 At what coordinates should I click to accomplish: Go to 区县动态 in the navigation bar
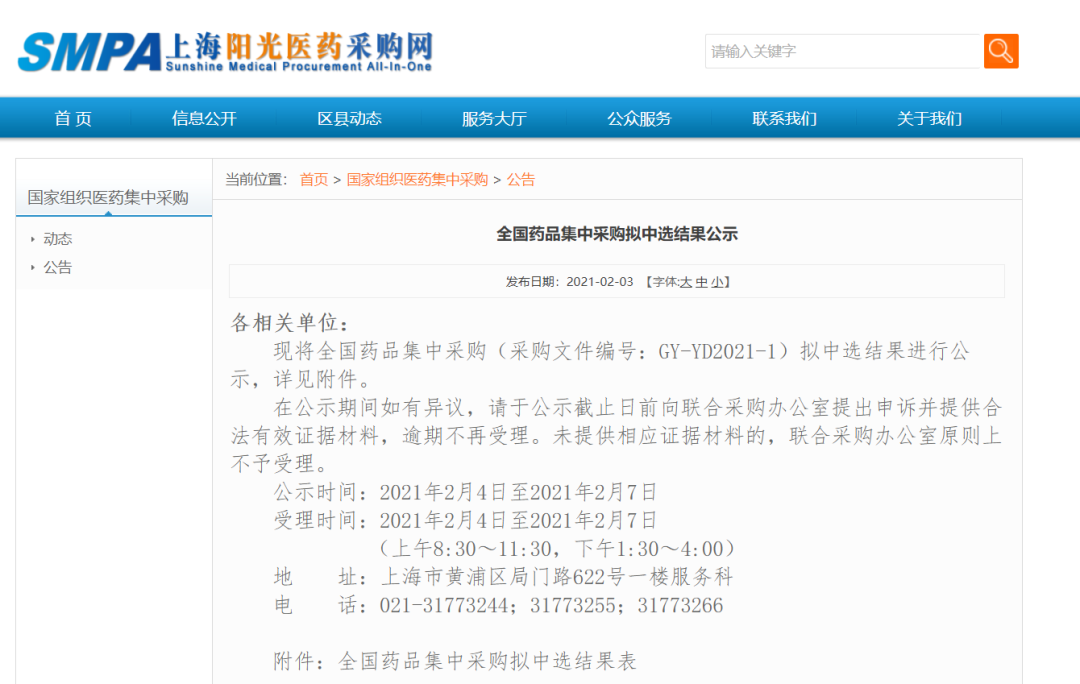349,118
